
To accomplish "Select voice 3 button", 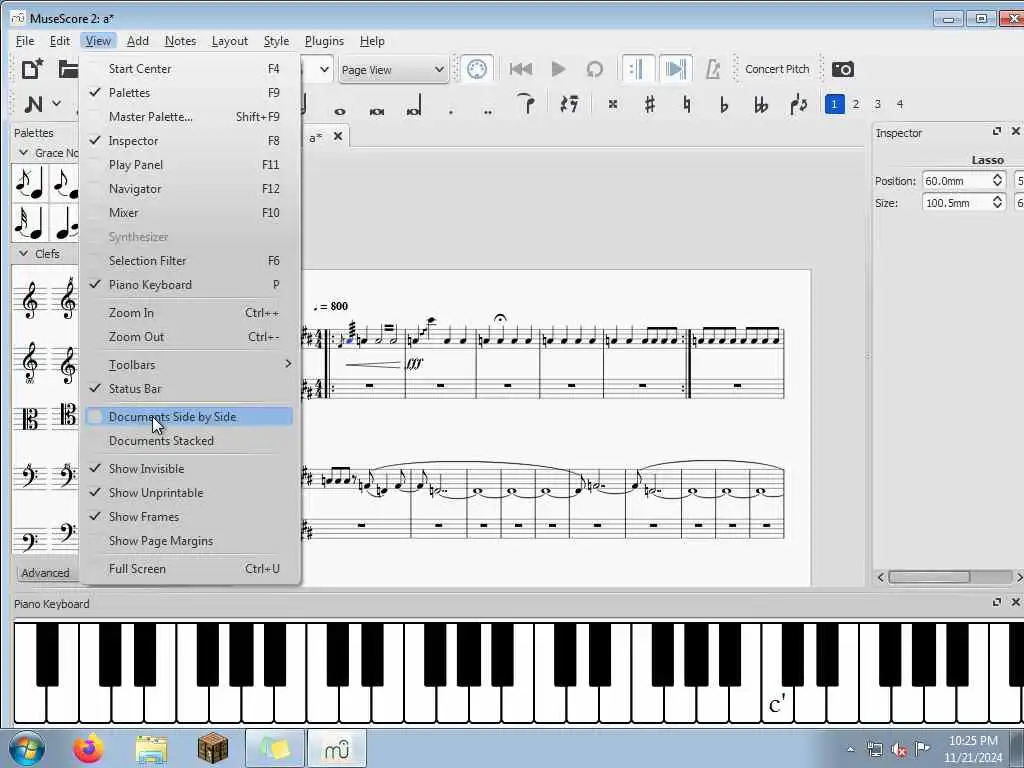I will click(877, 104).
